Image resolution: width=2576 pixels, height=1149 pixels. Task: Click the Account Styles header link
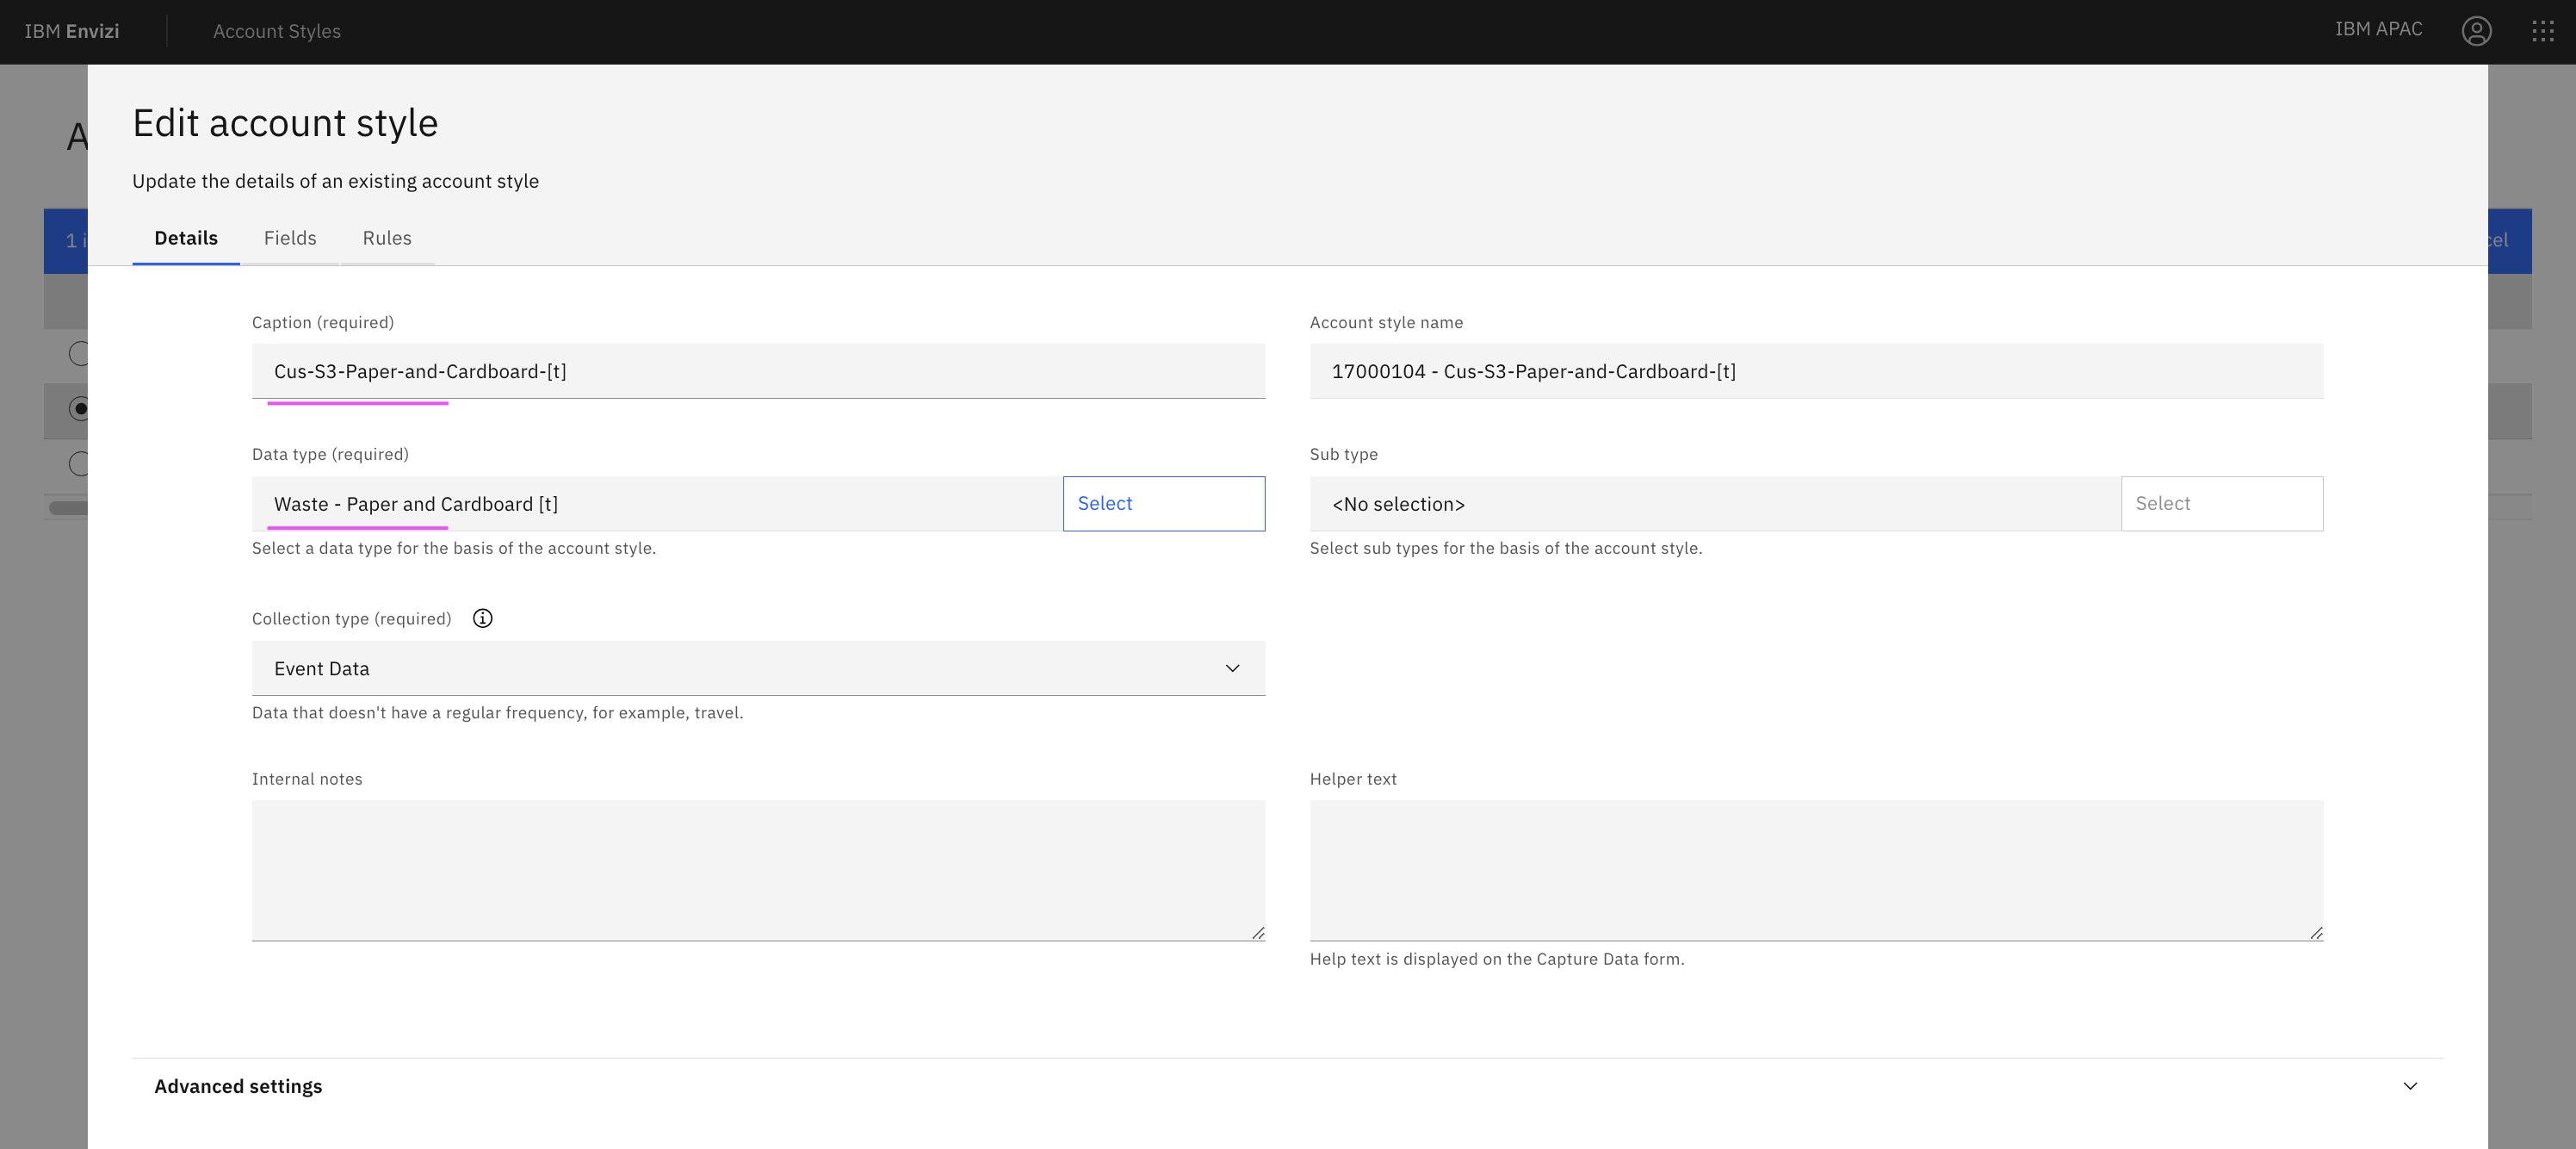277,31
